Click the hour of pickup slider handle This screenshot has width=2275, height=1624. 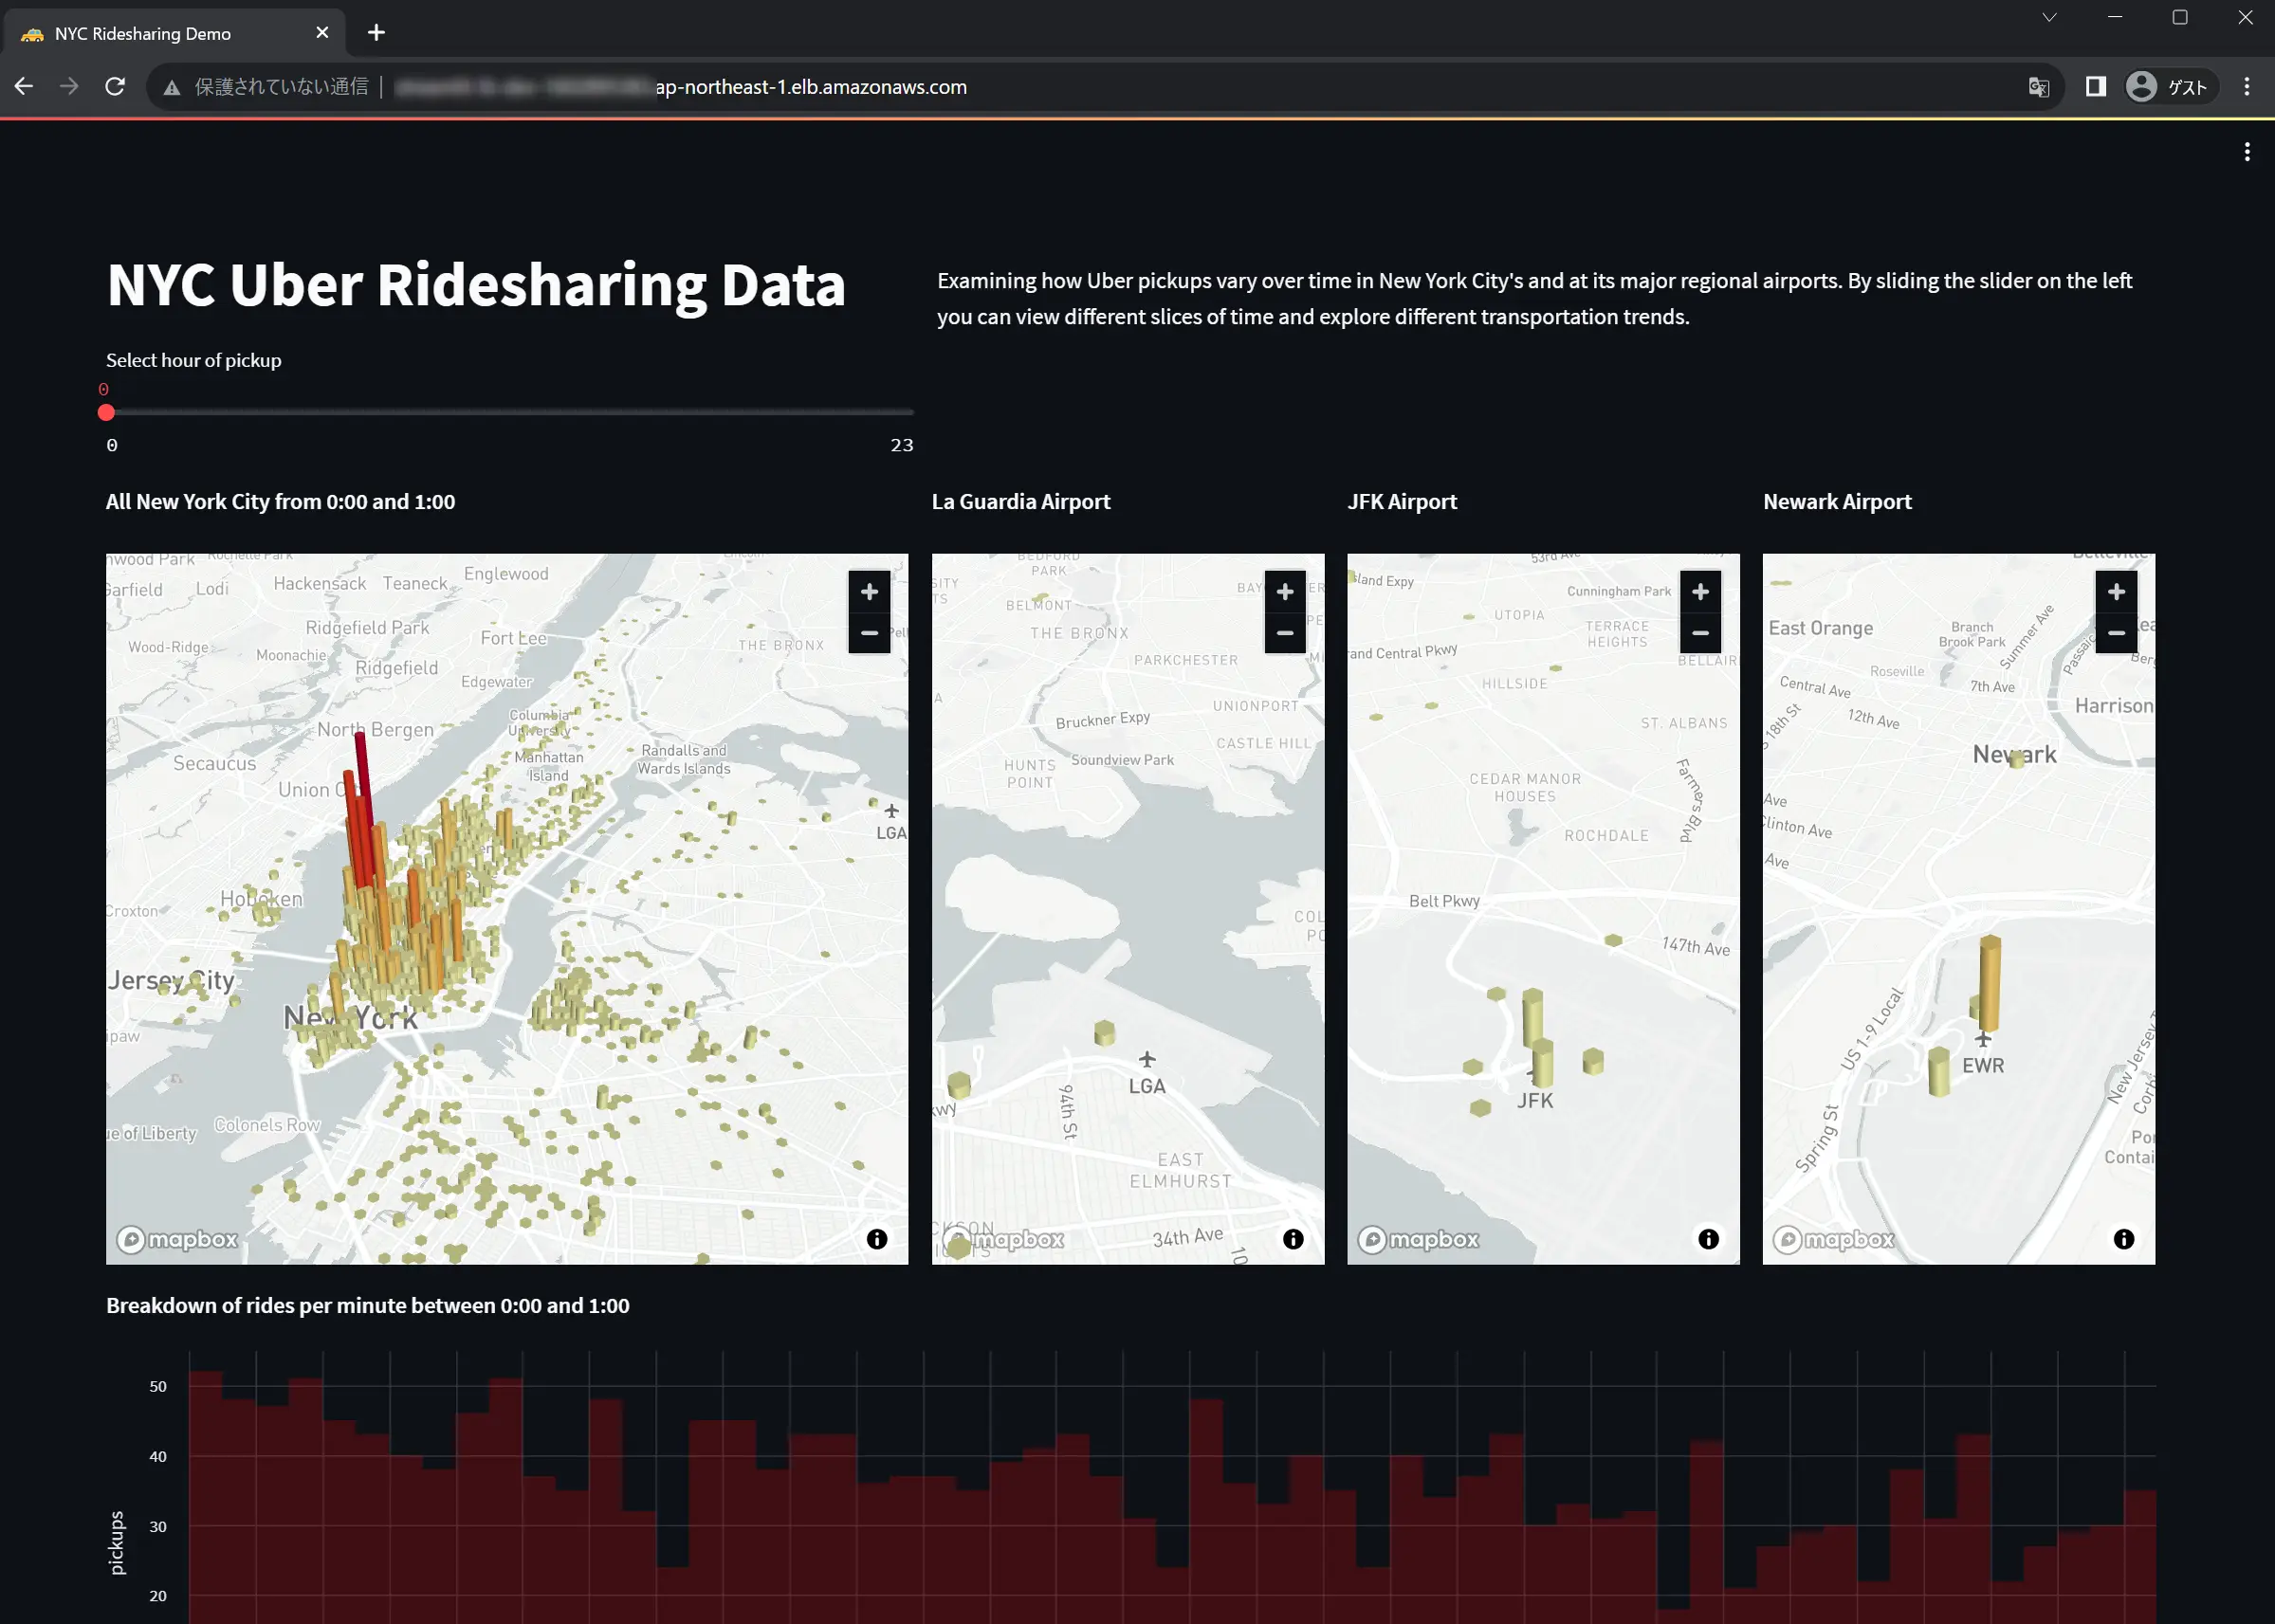tap(106, 412)
